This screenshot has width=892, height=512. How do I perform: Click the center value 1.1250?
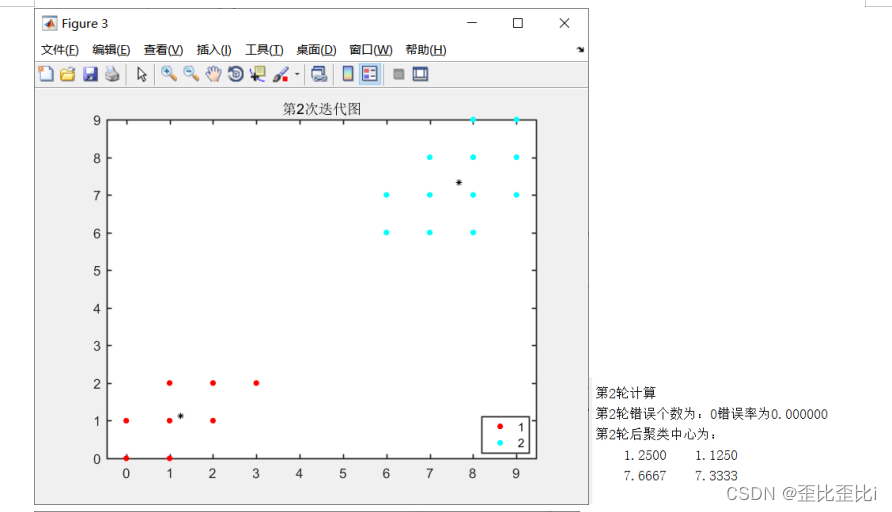(716, 455)
